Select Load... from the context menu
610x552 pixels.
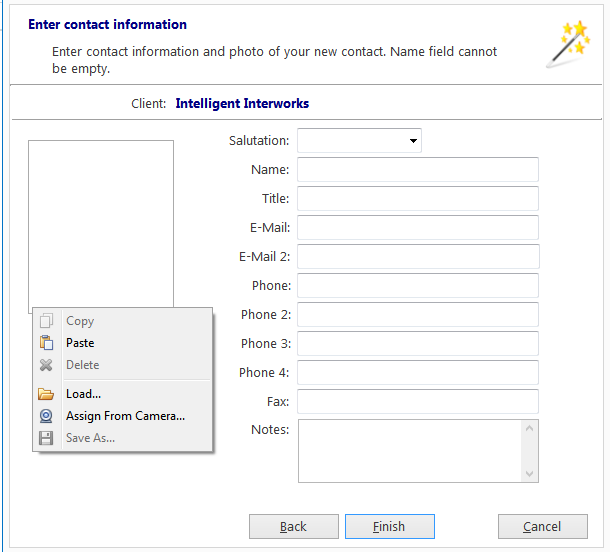click(x=123, y=394)
